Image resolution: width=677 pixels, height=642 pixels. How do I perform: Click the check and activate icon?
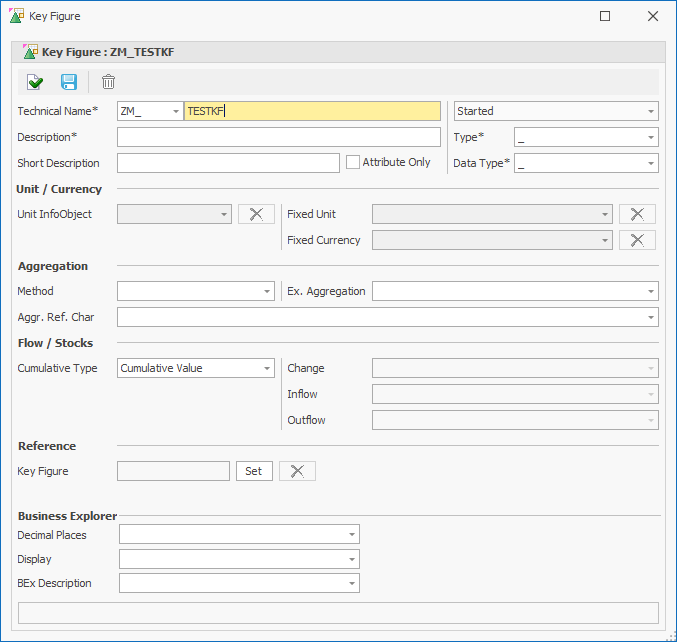36,82
